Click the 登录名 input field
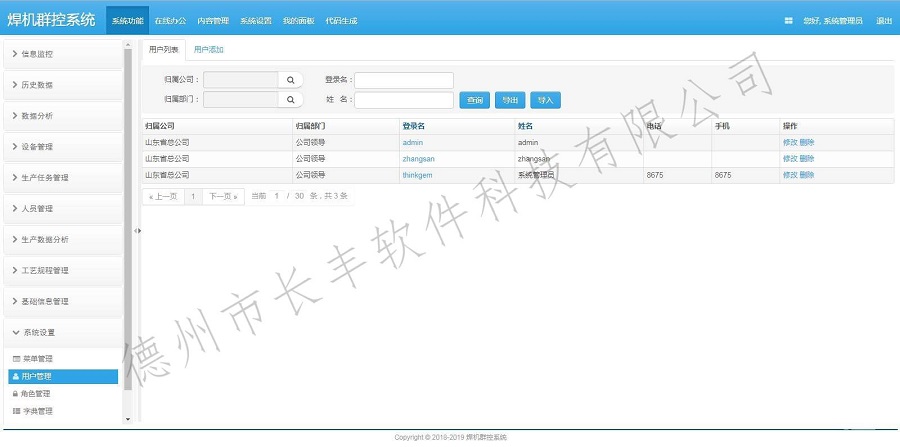This screenshot has width=900, height=447. click(x=404, y=80)
